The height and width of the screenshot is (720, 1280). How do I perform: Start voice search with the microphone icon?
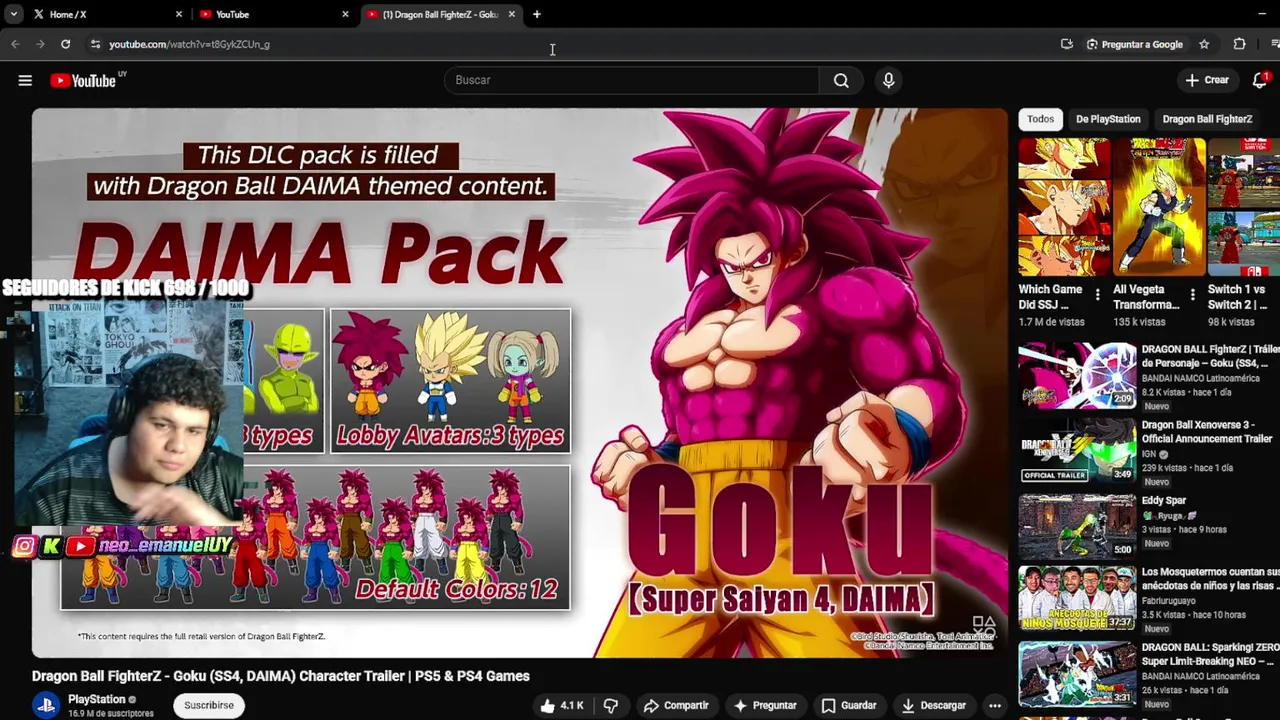[888, 80]
